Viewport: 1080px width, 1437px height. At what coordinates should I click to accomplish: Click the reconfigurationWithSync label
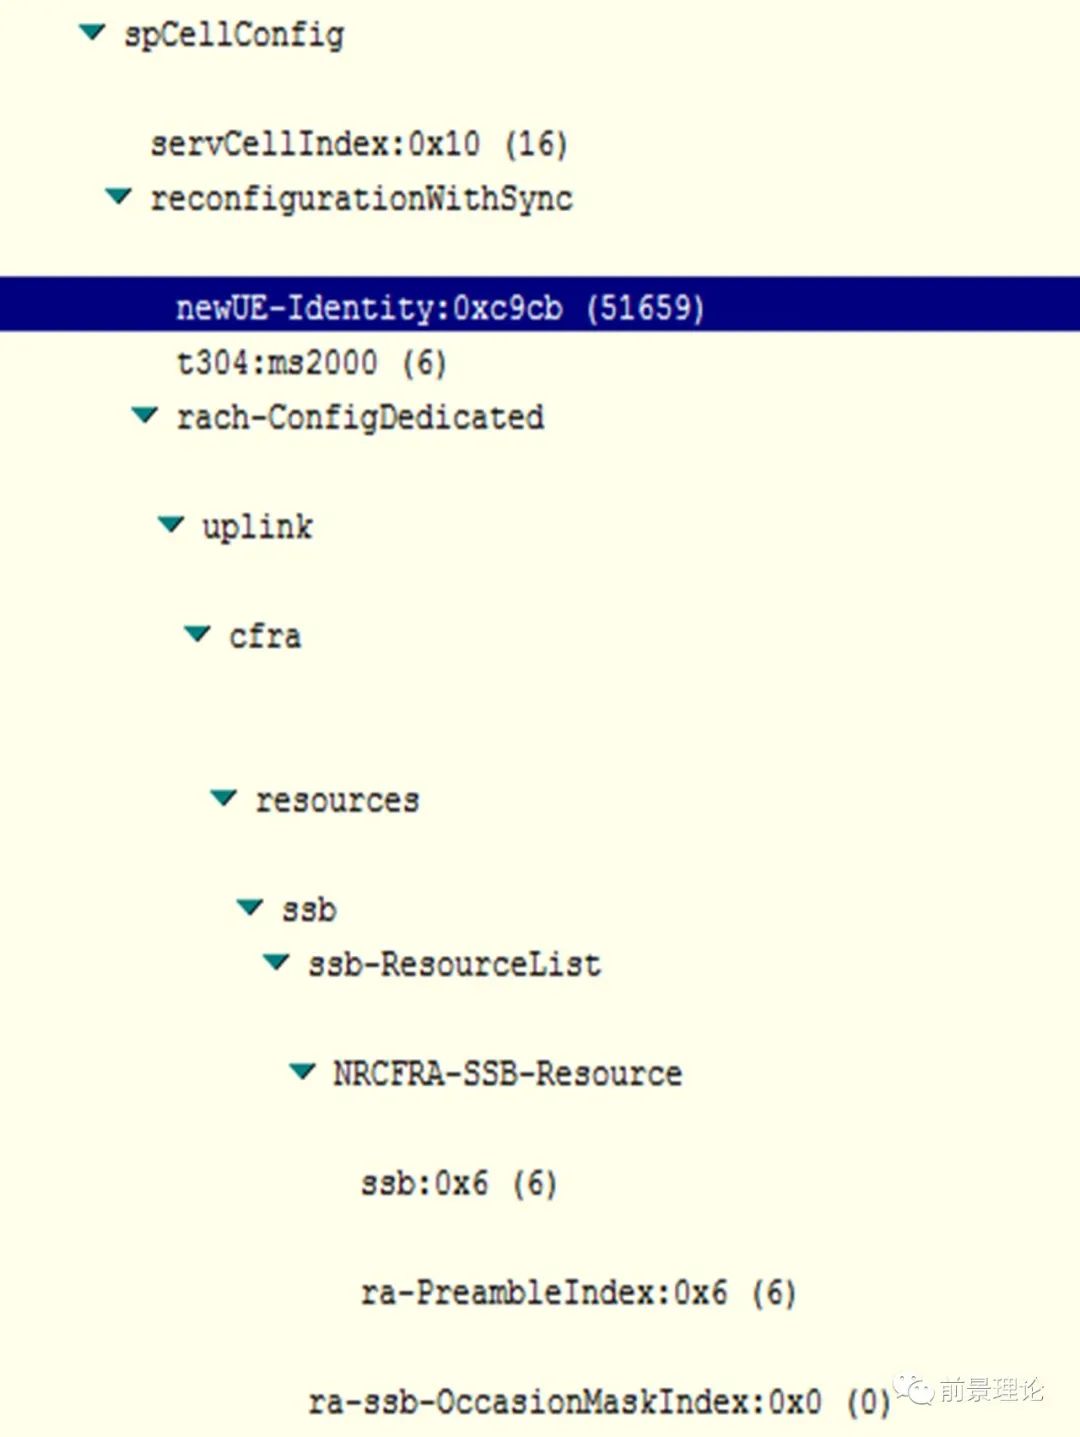pos(361,199)
